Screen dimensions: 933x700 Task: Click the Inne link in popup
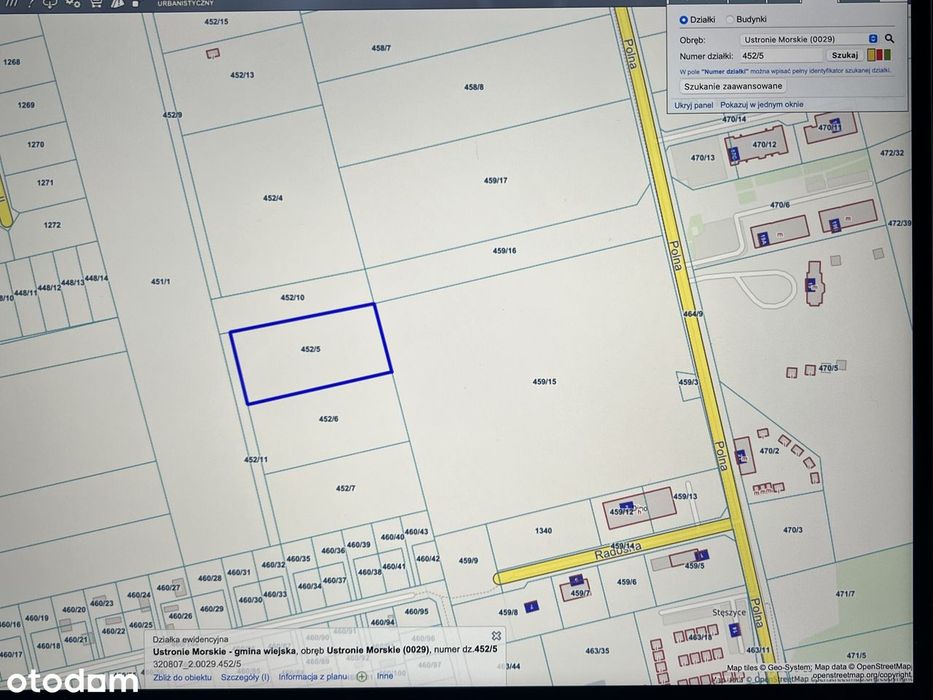pos(384,676)
